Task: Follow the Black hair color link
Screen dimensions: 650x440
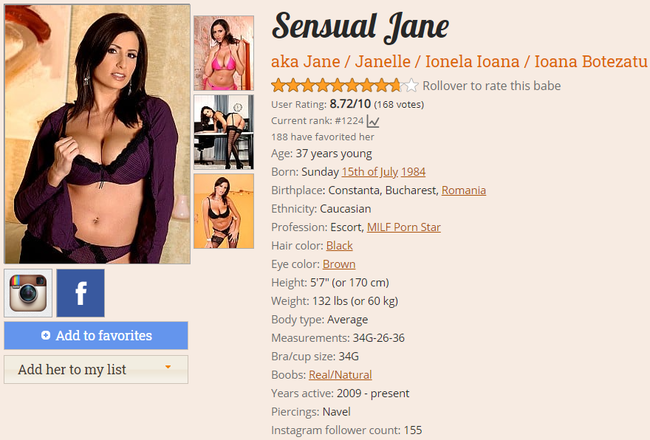Action: coord(340,246)
